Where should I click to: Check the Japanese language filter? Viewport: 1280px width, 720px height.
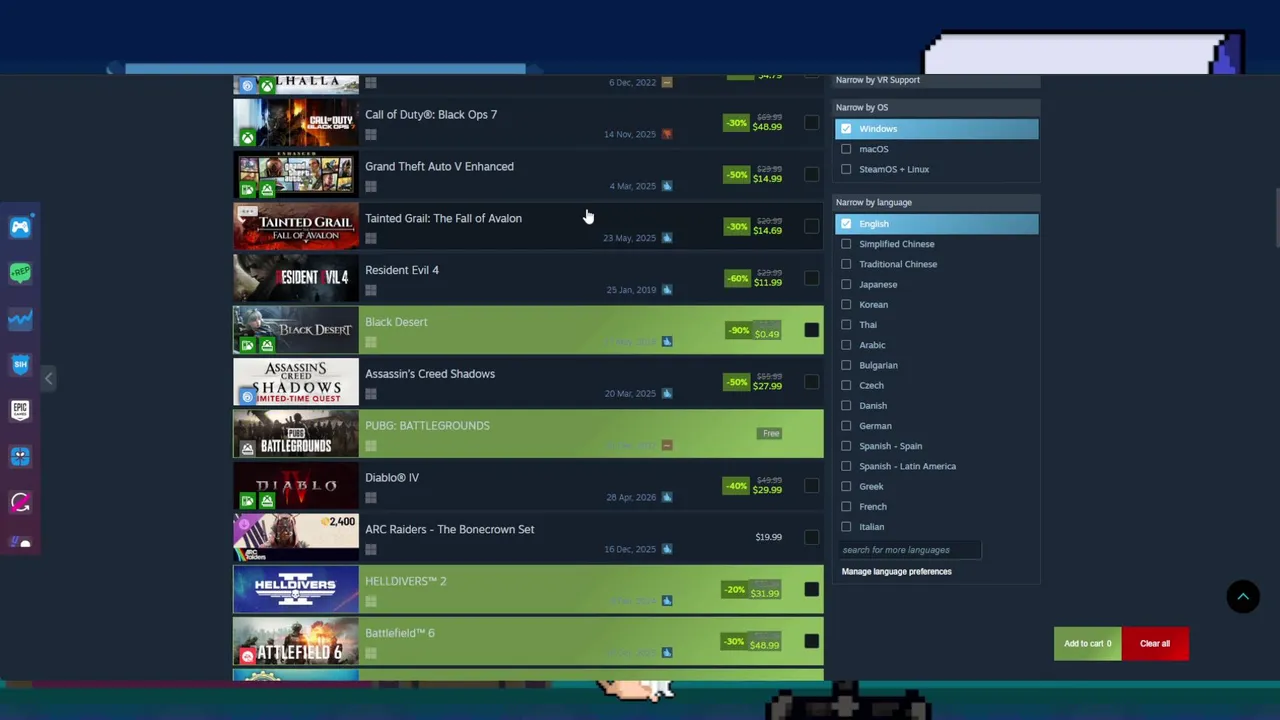point(846,284)
